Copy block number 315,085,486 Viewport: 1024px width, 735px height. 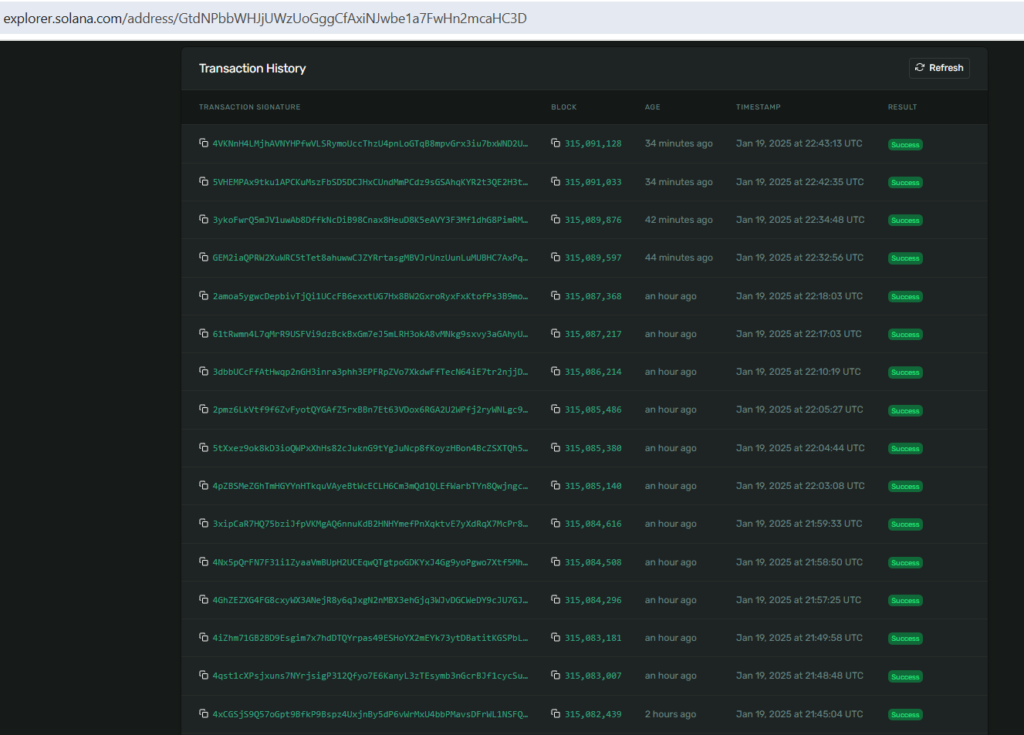(x=555, y=410)
